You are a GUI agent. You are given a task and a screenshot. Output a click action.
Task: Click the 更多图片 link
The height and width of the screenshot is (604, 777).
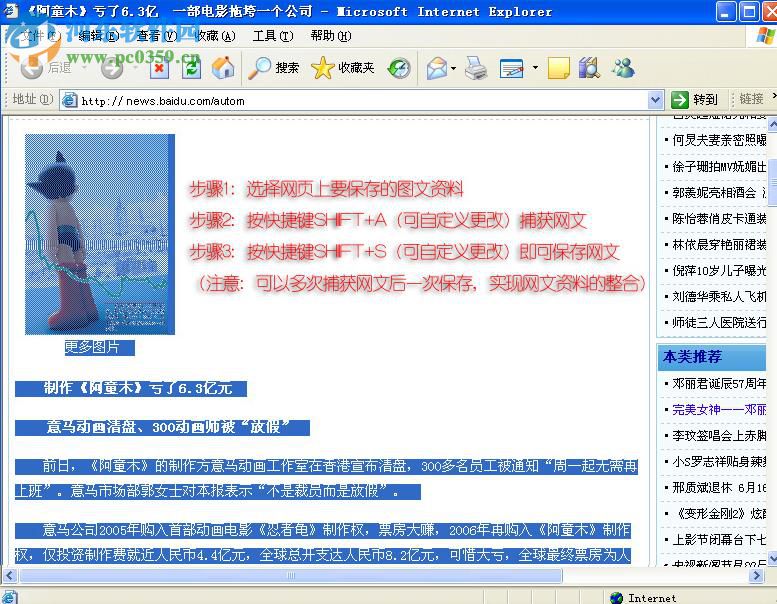pyautogui.click(x=93, y=347)
